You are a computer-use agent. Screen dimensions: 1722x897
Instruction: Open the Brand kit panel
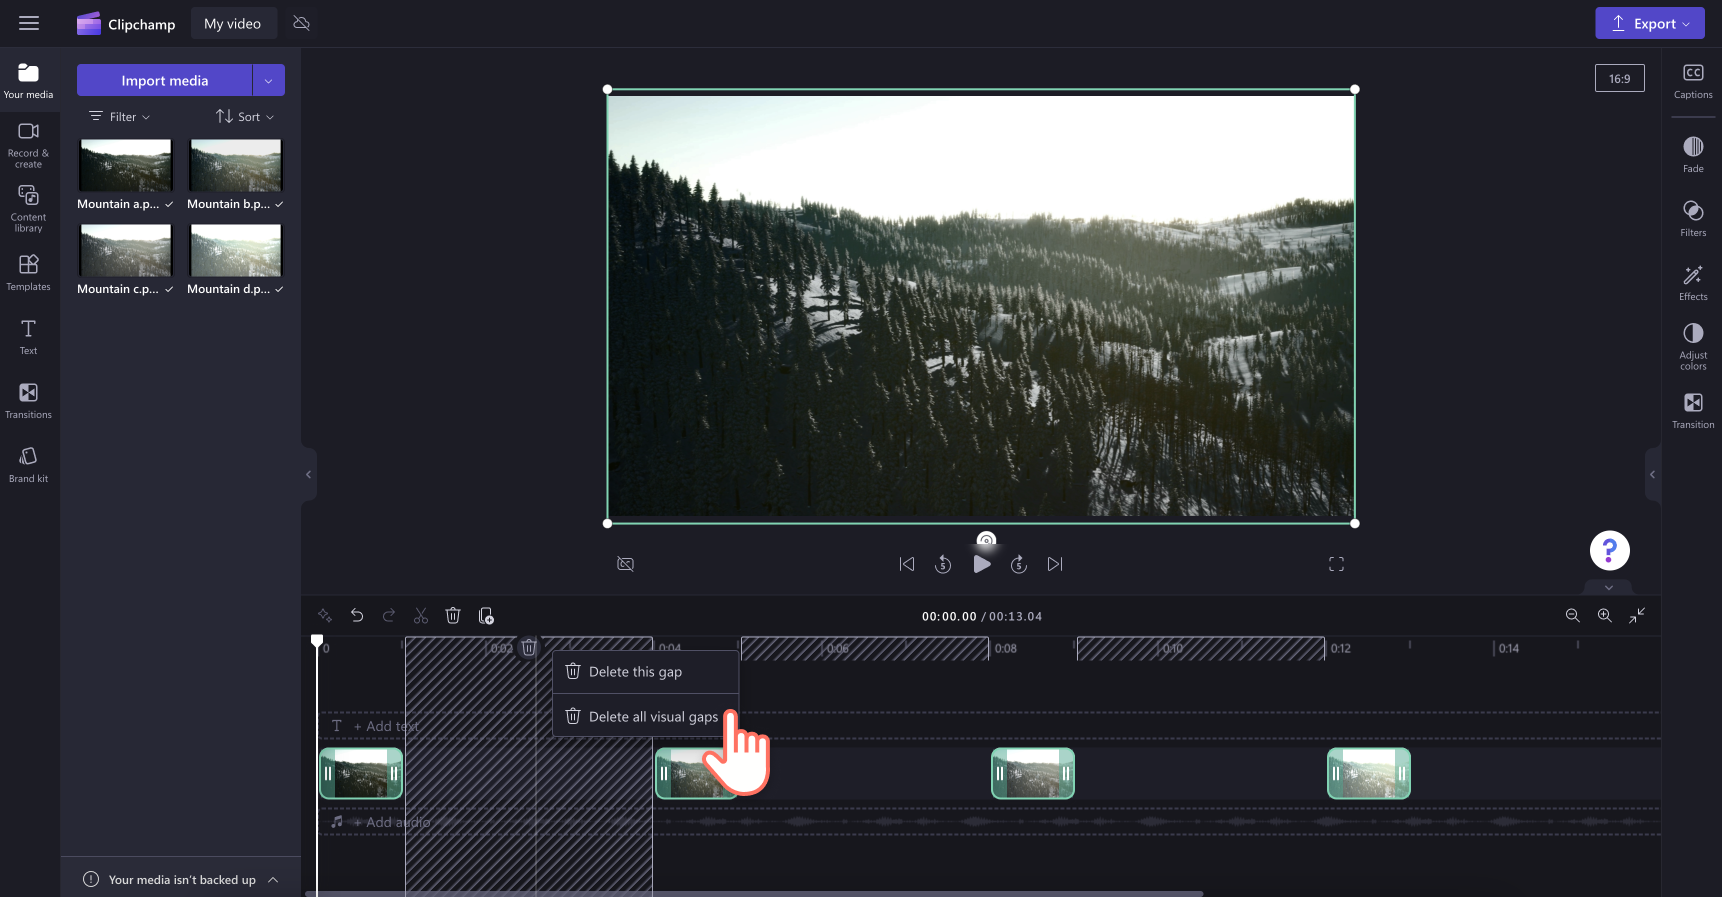pyautogui.click(x=28, y=464)
